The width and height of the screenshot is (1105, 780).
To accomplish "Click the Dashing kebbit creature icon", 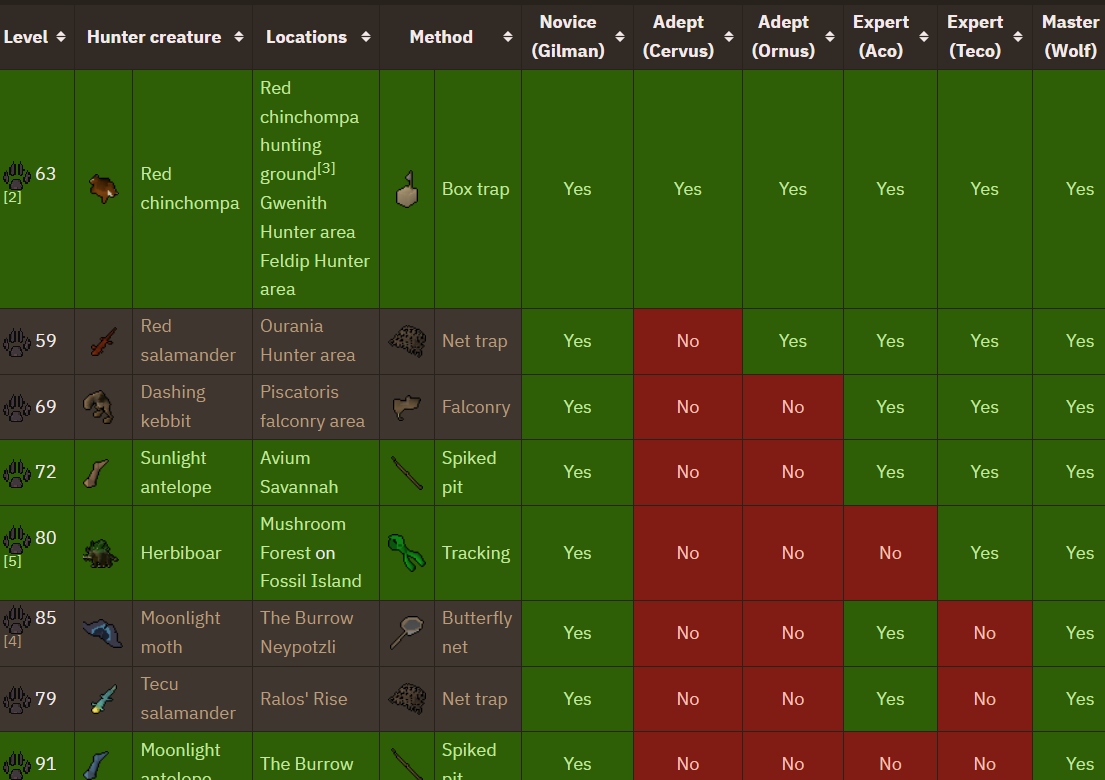I will click(99, 407).
